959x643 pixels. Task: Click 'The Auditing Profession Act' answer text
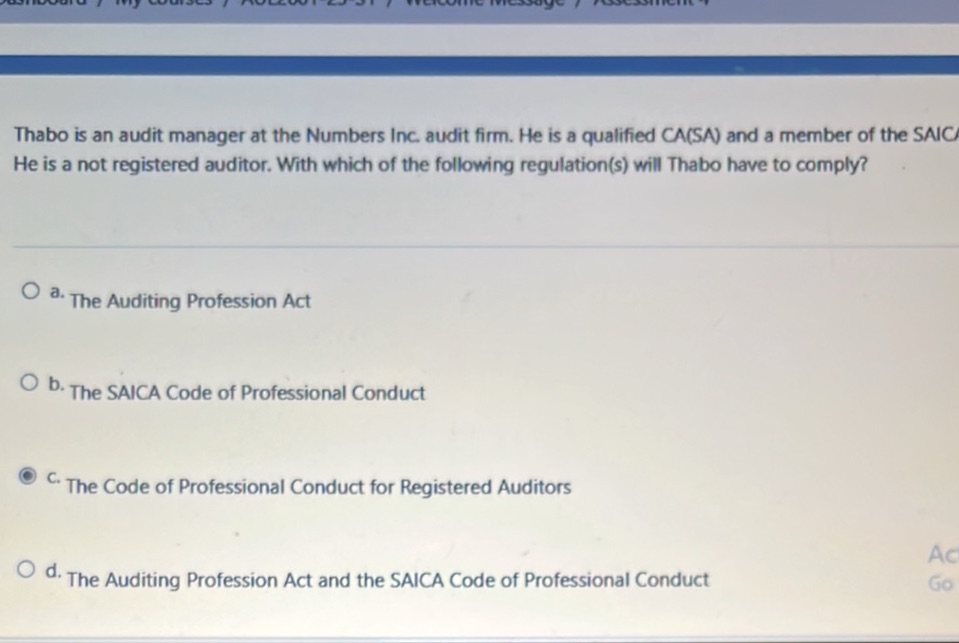pyautogui.click(x=190, y=301)
